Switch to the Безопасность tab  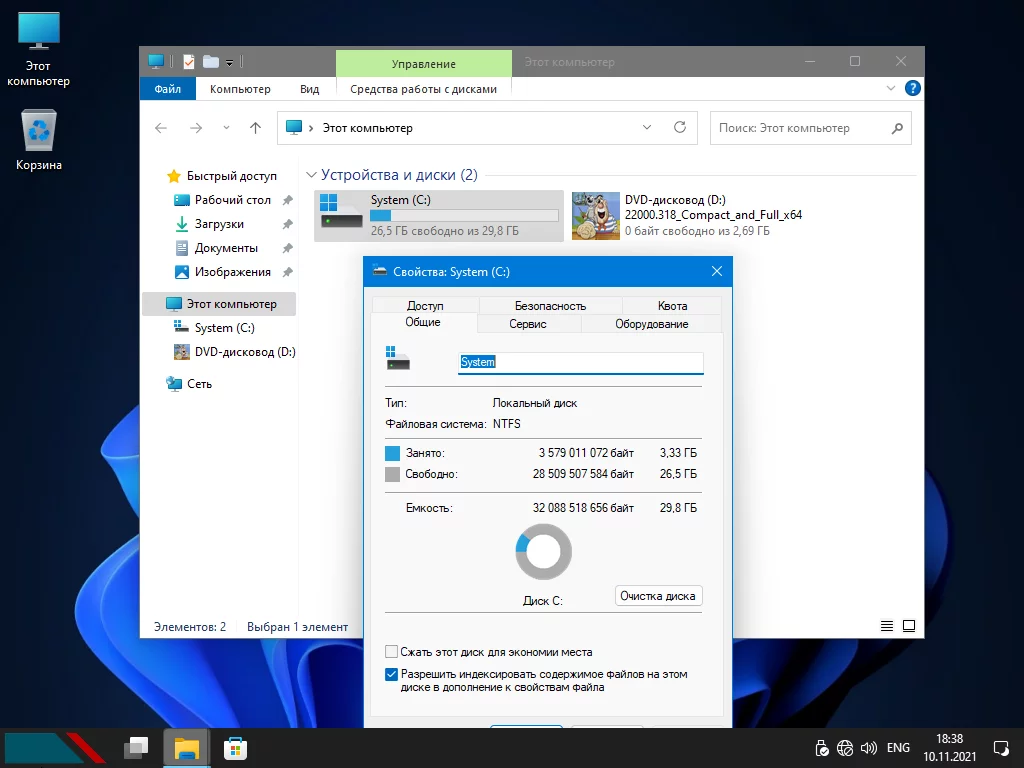(550, 306)
